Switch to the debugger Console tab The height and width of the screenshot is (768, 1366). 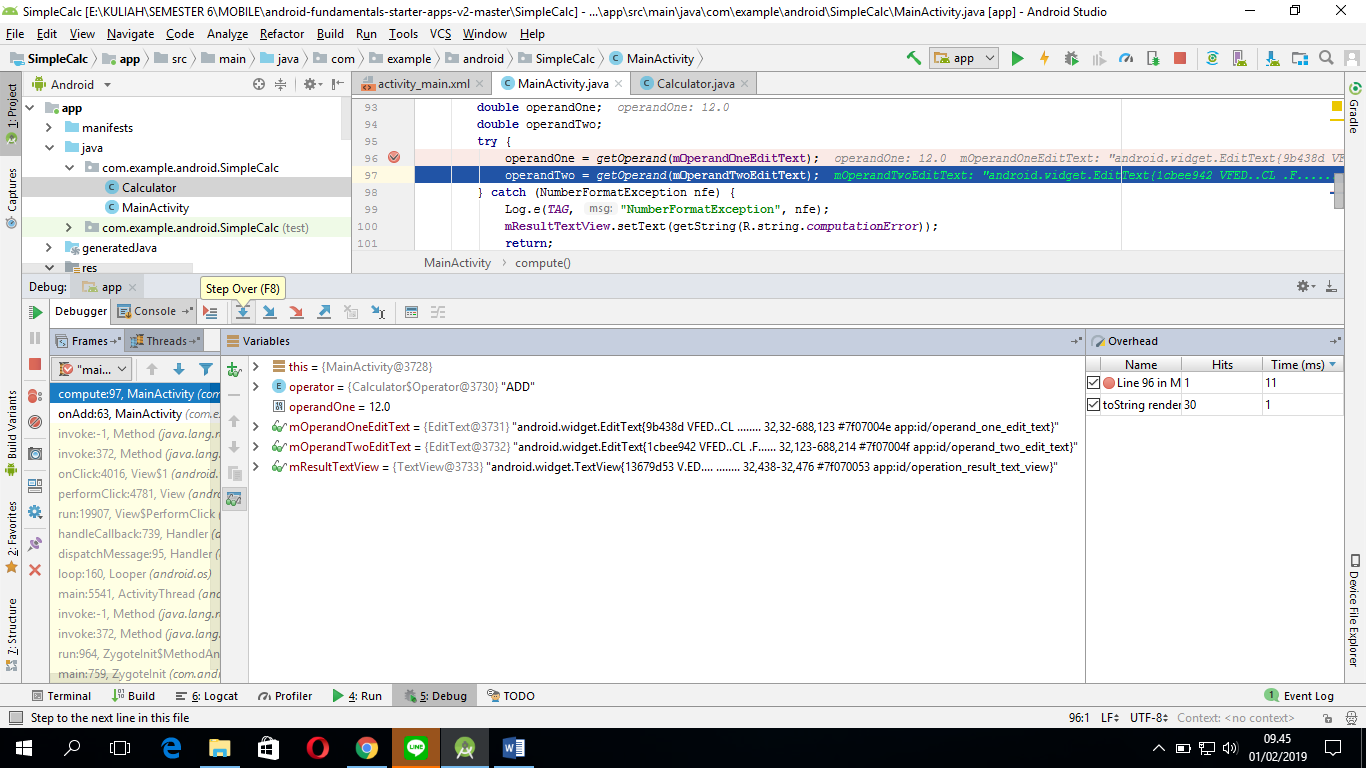(155, 312)
